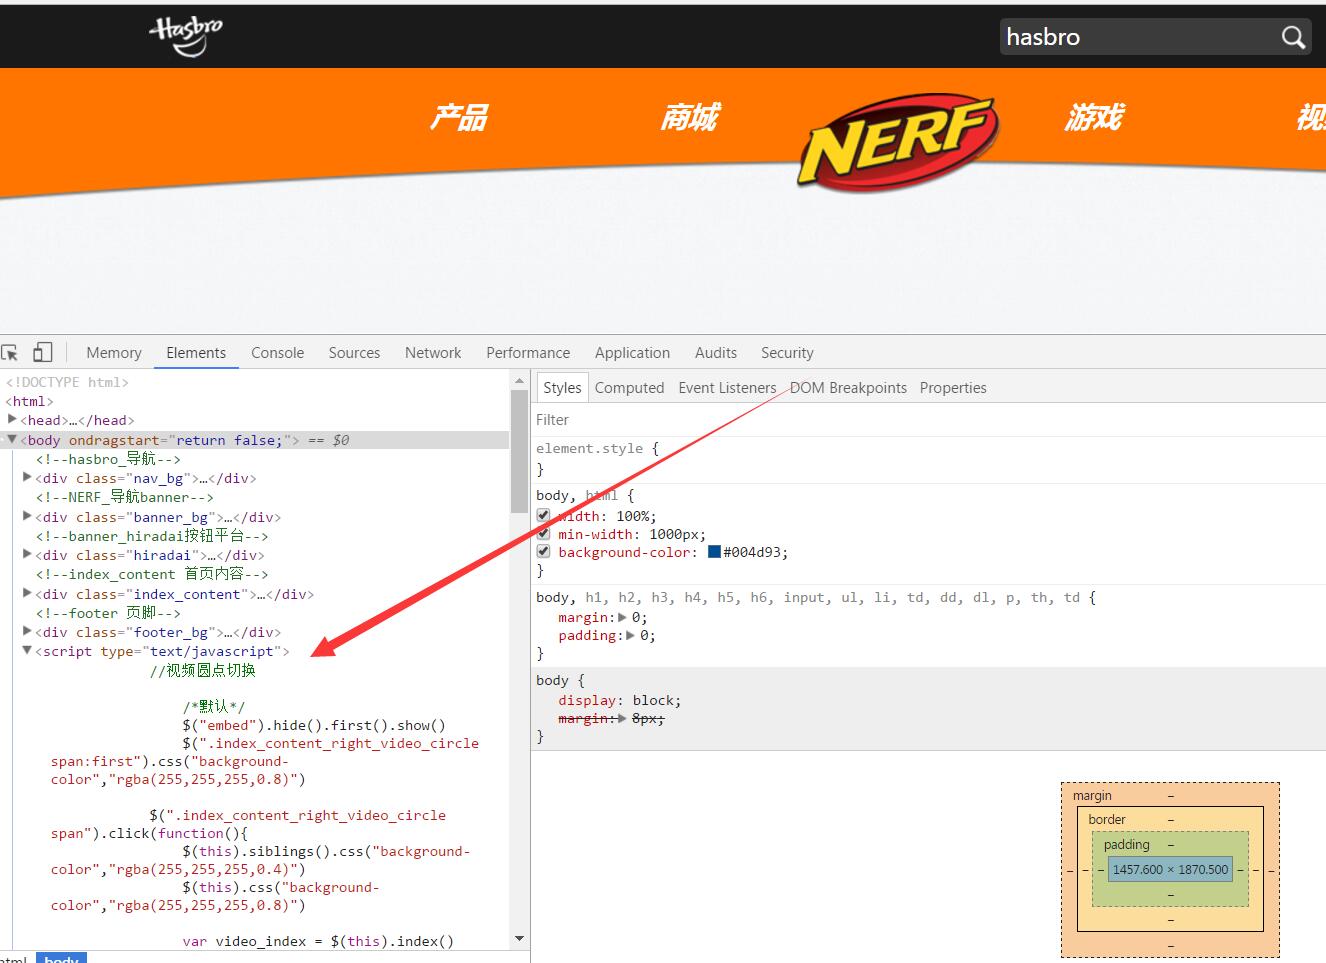Switch to the Elements tab
The image size is (1326, 963).
click(x=196, y=353)
